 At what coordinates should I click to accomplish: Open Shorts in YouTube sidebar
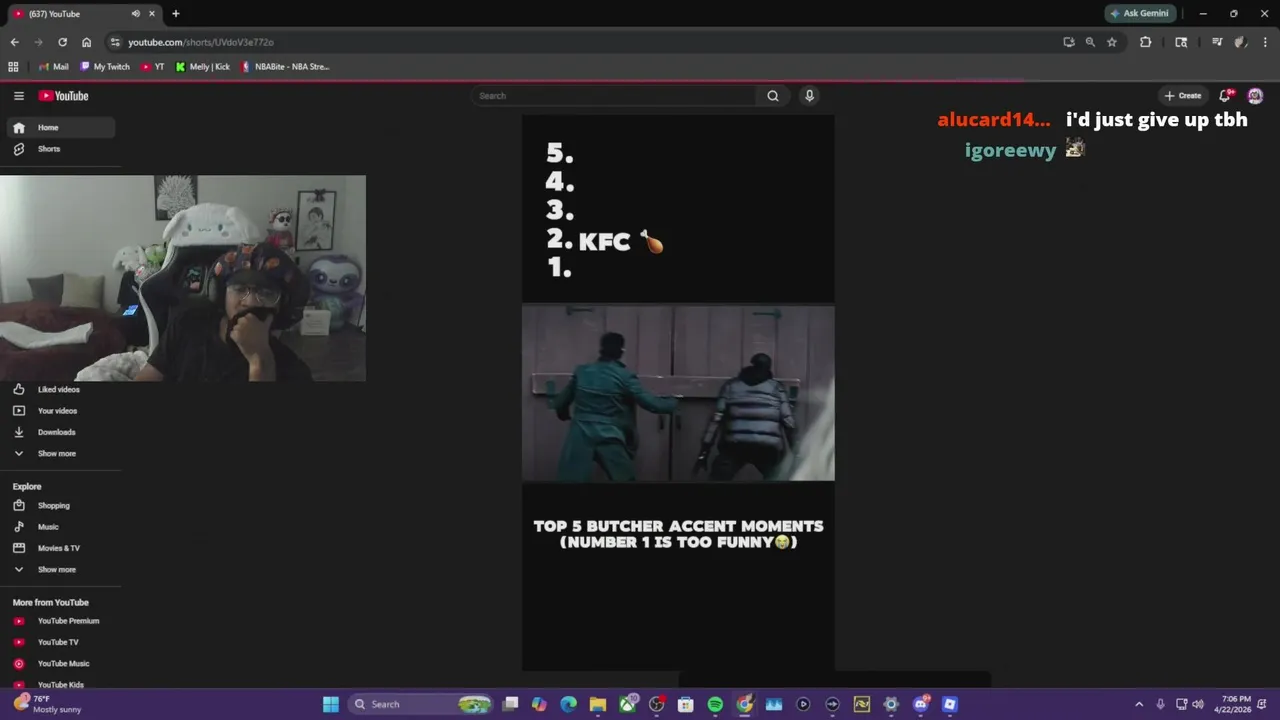pyautogui.click(x=60, y=149)
